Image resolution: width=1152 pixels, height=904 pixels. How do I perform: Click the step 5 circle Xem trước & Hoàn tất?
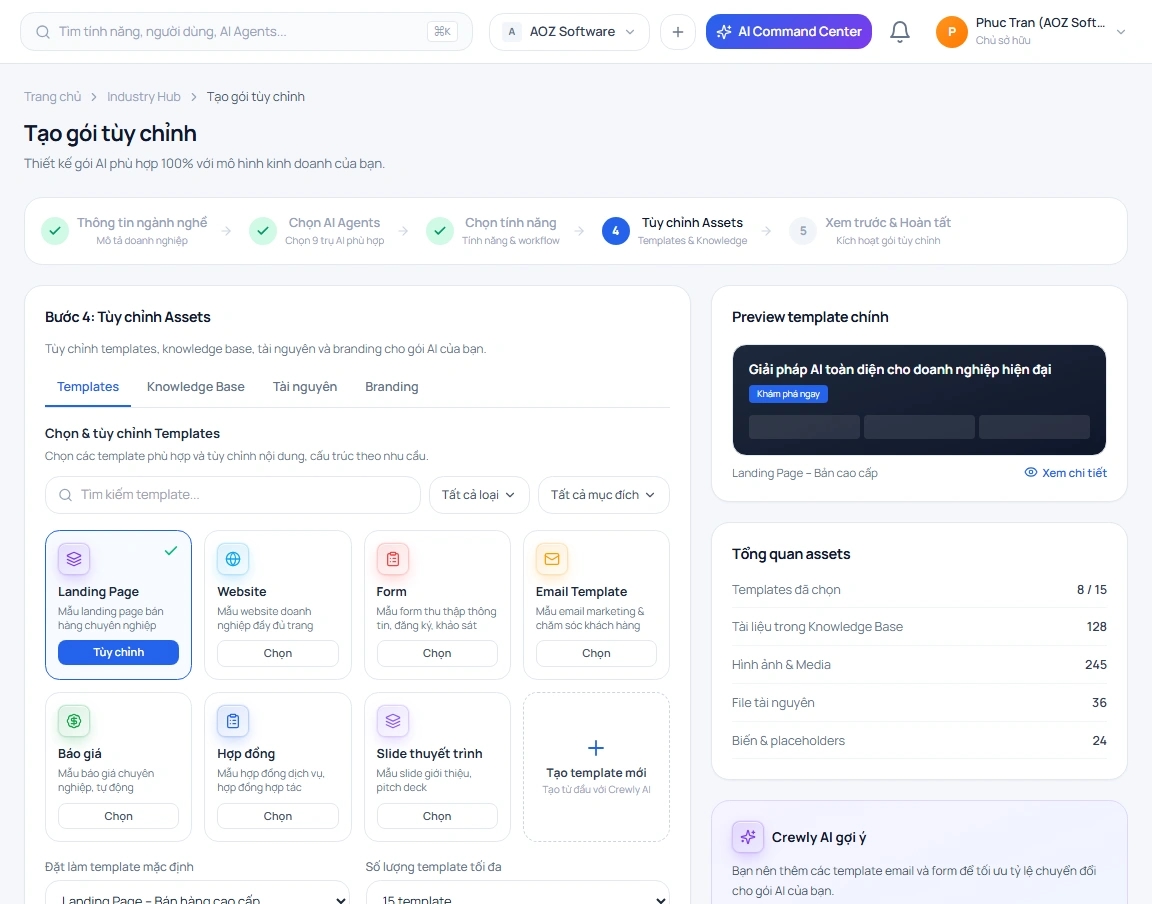click(803, 231)
